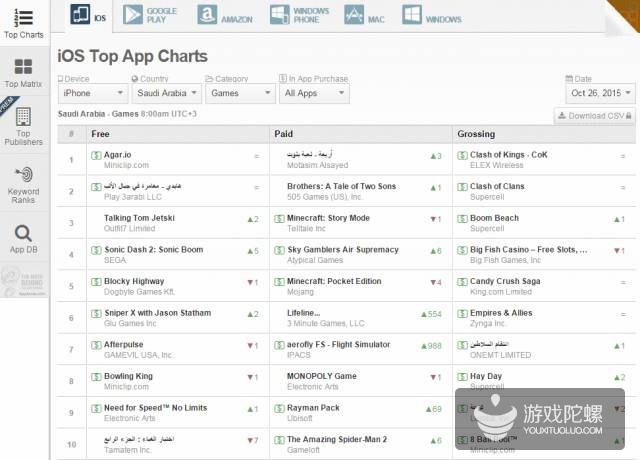
Task: Open Agar.io in the Free chart
Action: point(118,155)
